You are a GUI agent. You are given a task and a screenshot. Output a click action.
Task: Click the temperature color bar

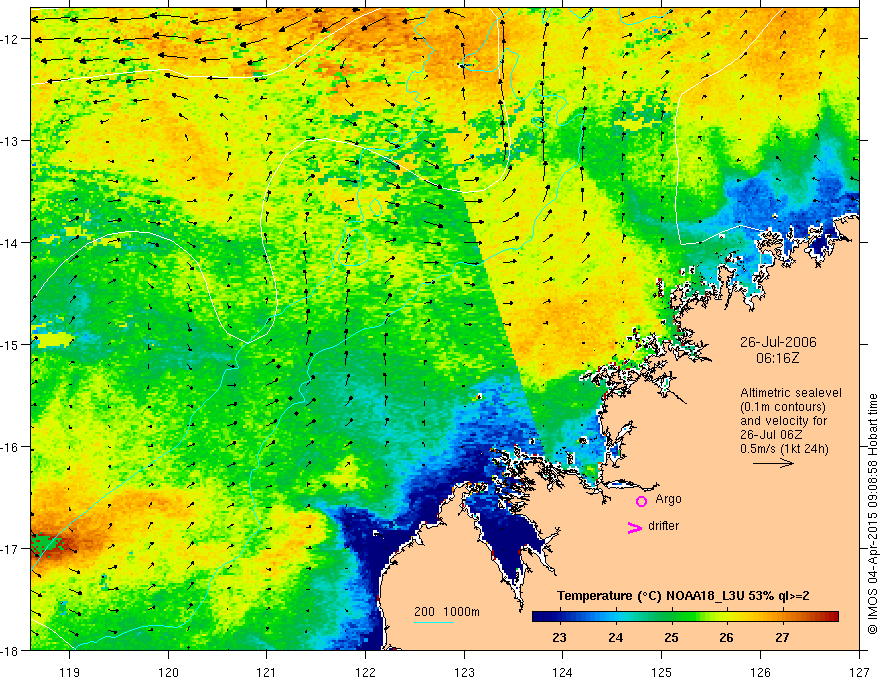[685, 617]
